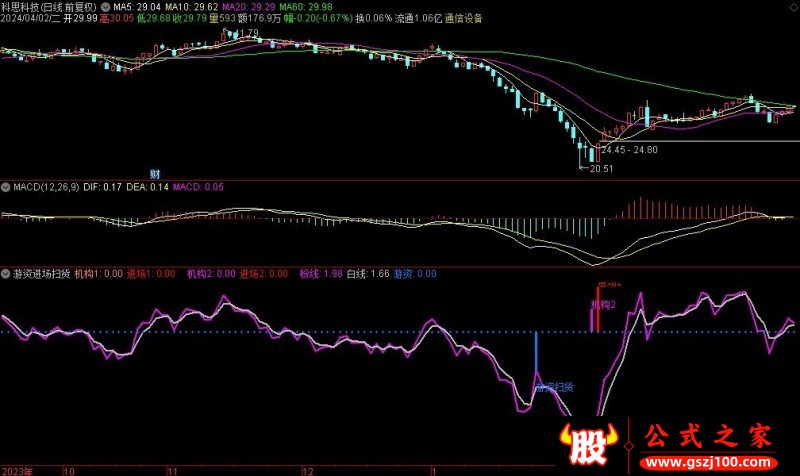This screenshot has height=476, width=800.
Task: Click the 20.51 low price arrow label
Action: point(595,169)
